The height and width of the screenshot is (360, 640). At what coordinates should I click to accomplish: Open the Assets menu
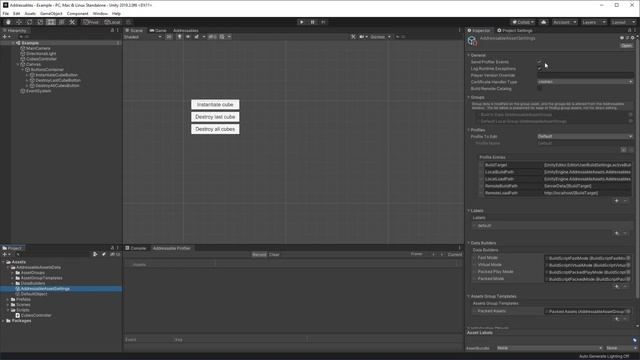coord(30,13)
